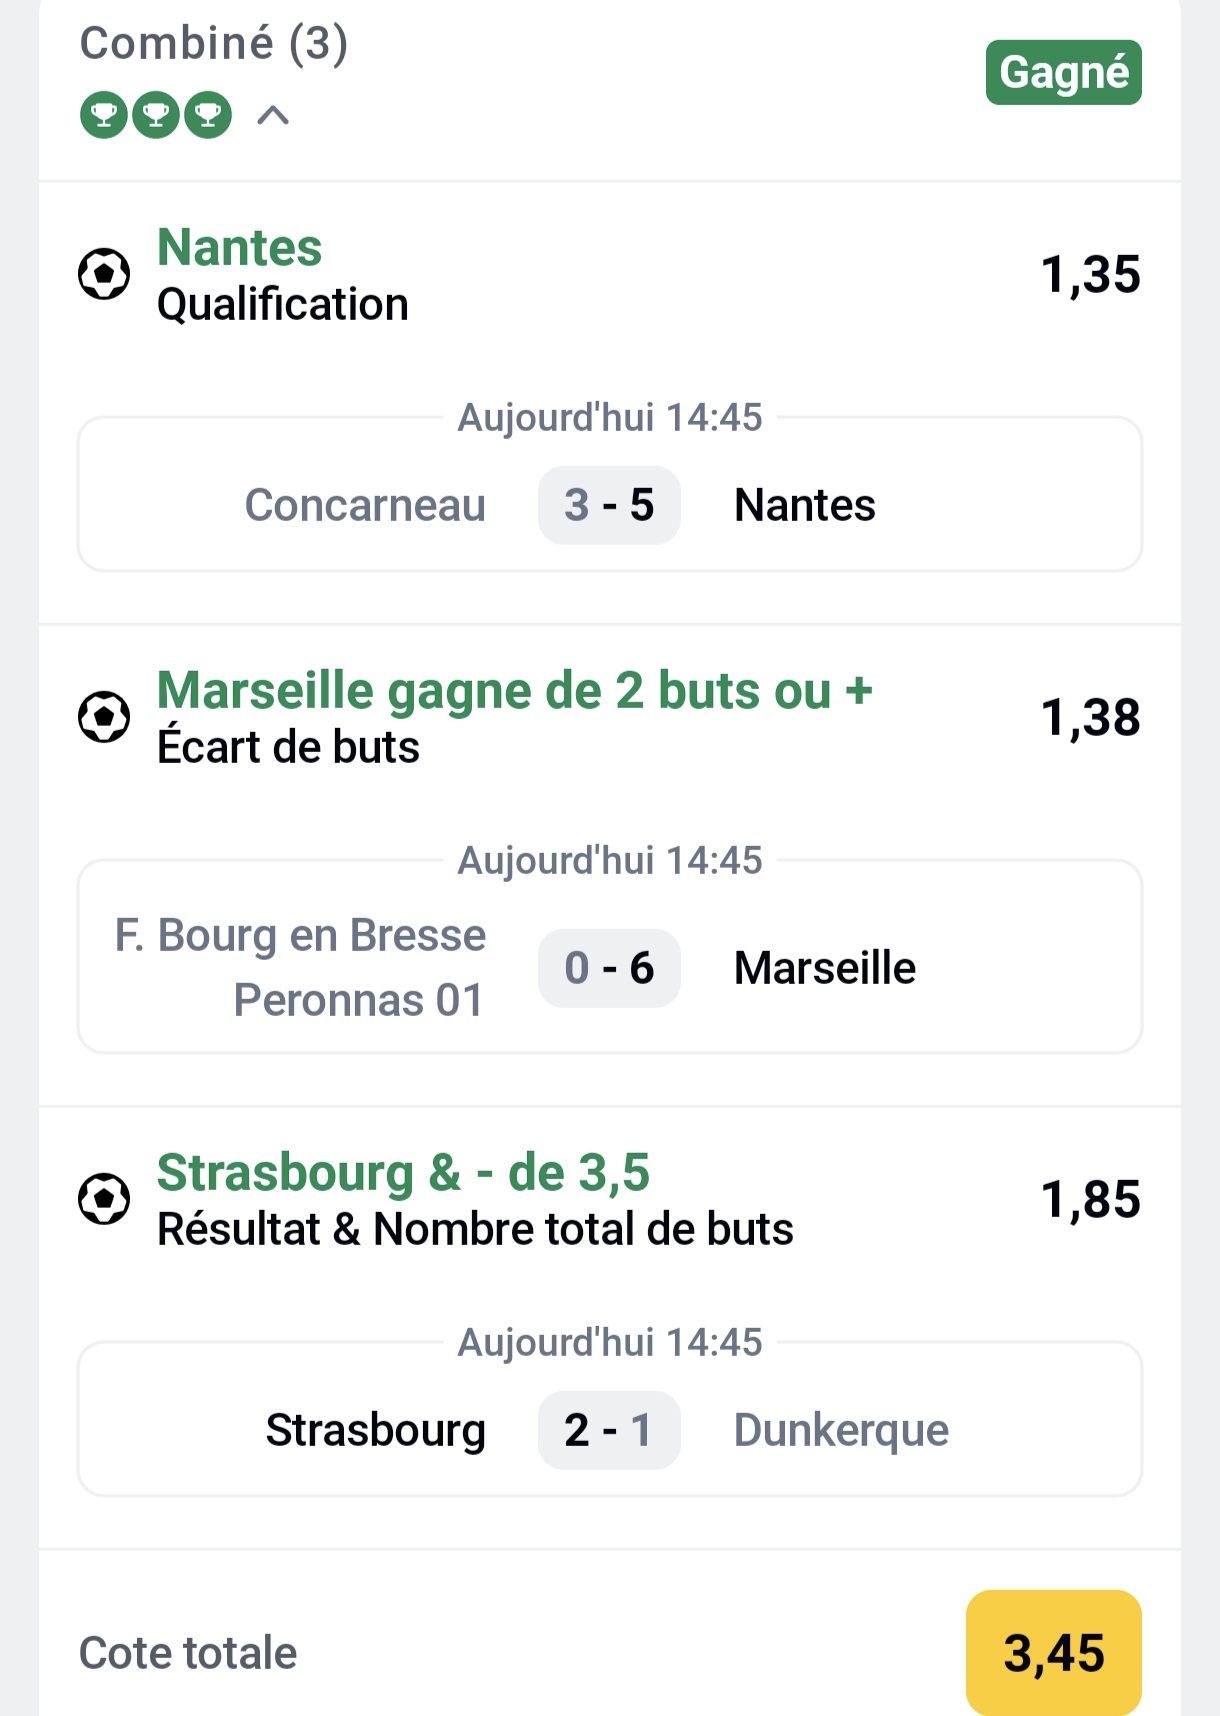Click the soccer ball icon beside Marseille bet
The image size is (1220, 1716).
[104, 717]
